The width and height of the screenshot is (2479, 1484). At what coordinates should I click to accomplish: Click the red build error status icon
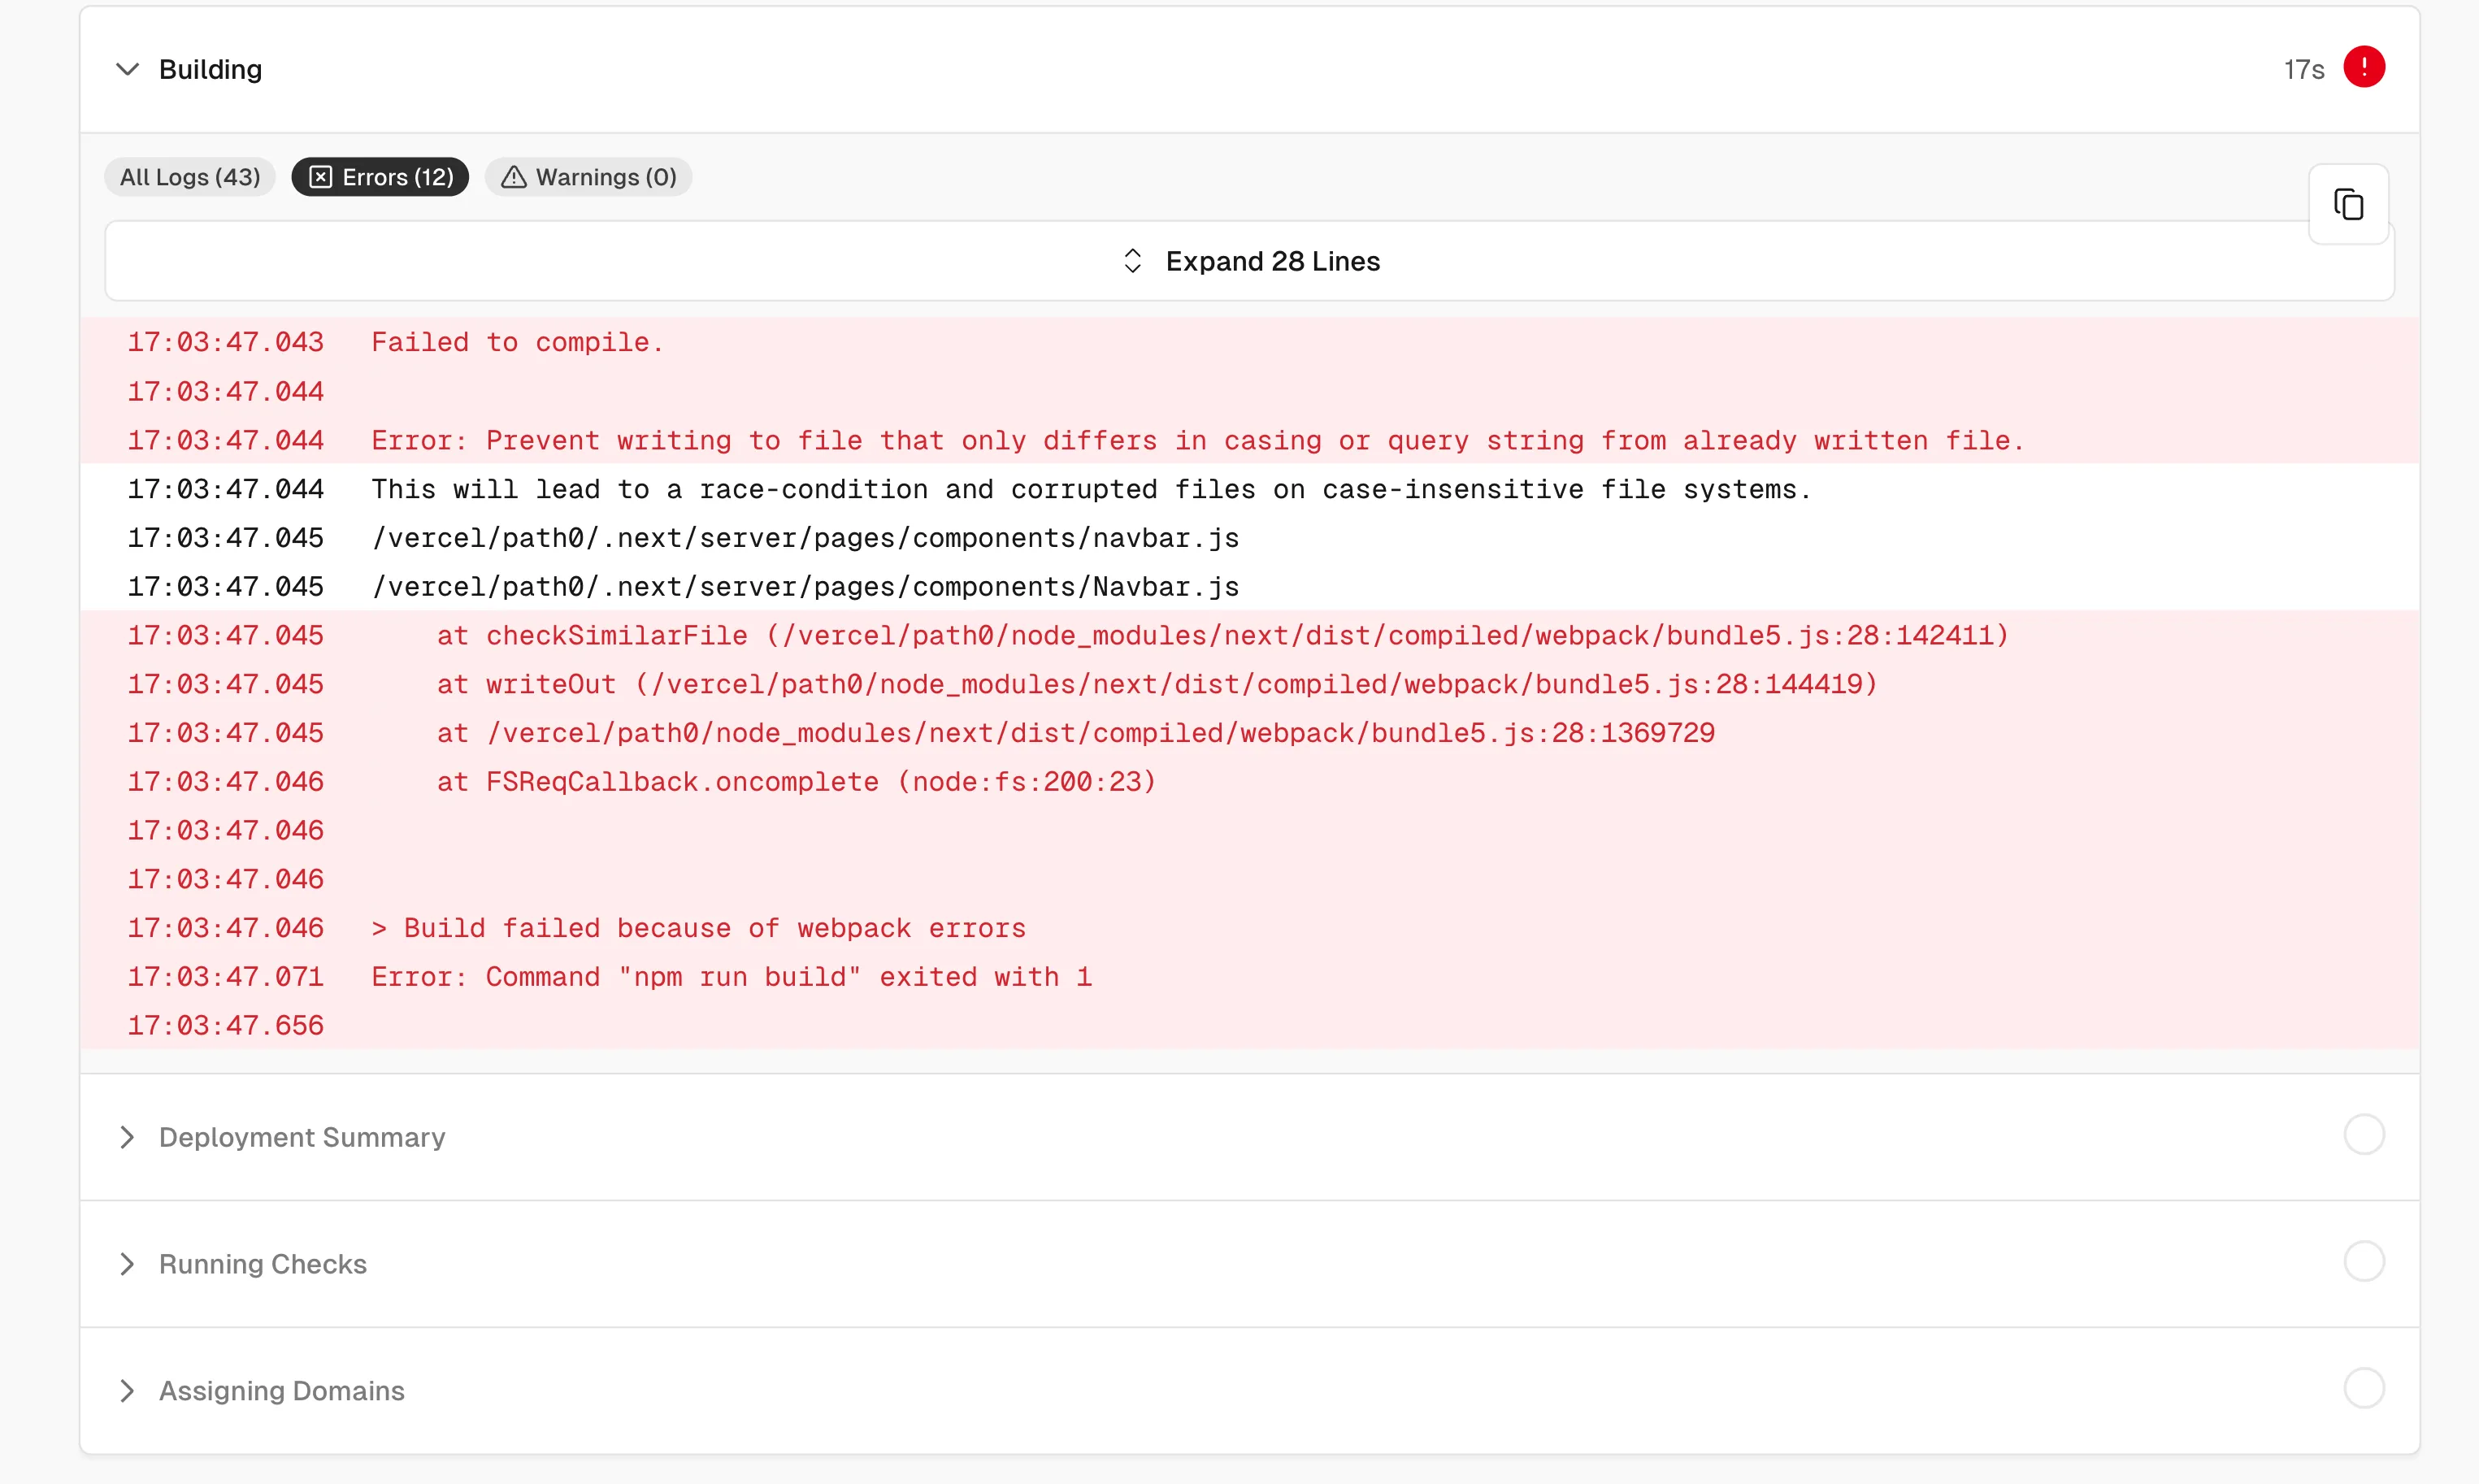2364,67
